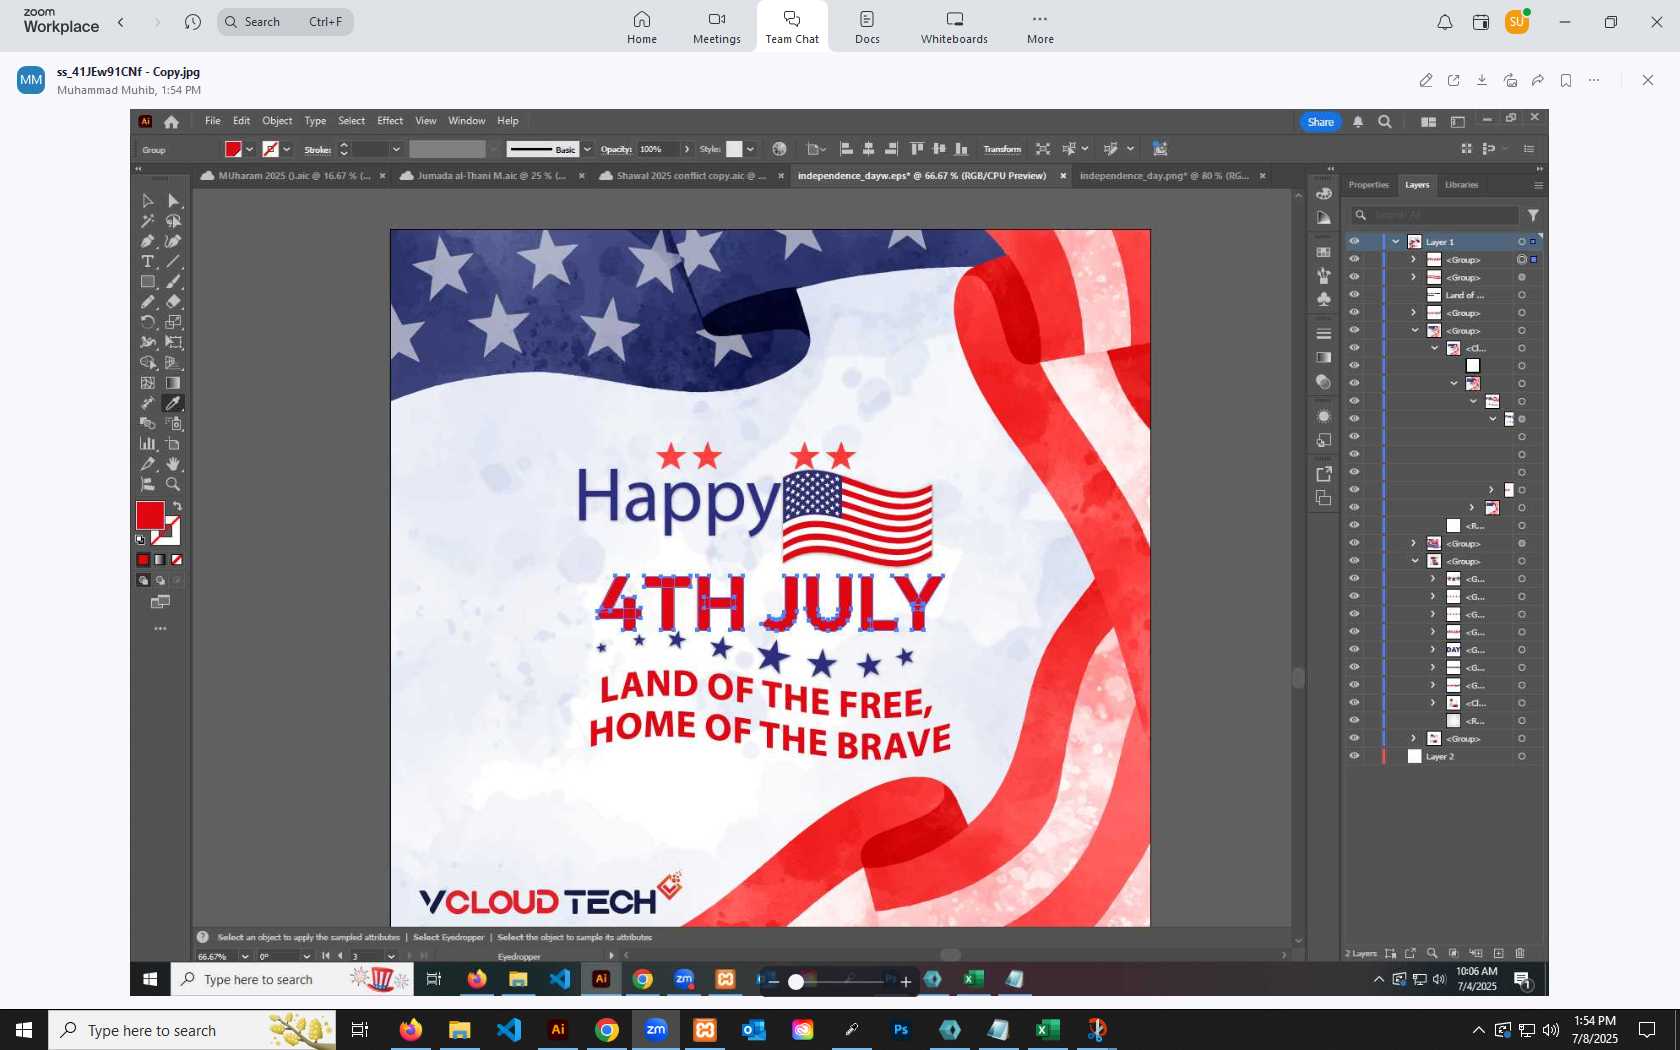Switch to the Libraries panel tab
Screen dimensions: 1680x1050
1461,185
